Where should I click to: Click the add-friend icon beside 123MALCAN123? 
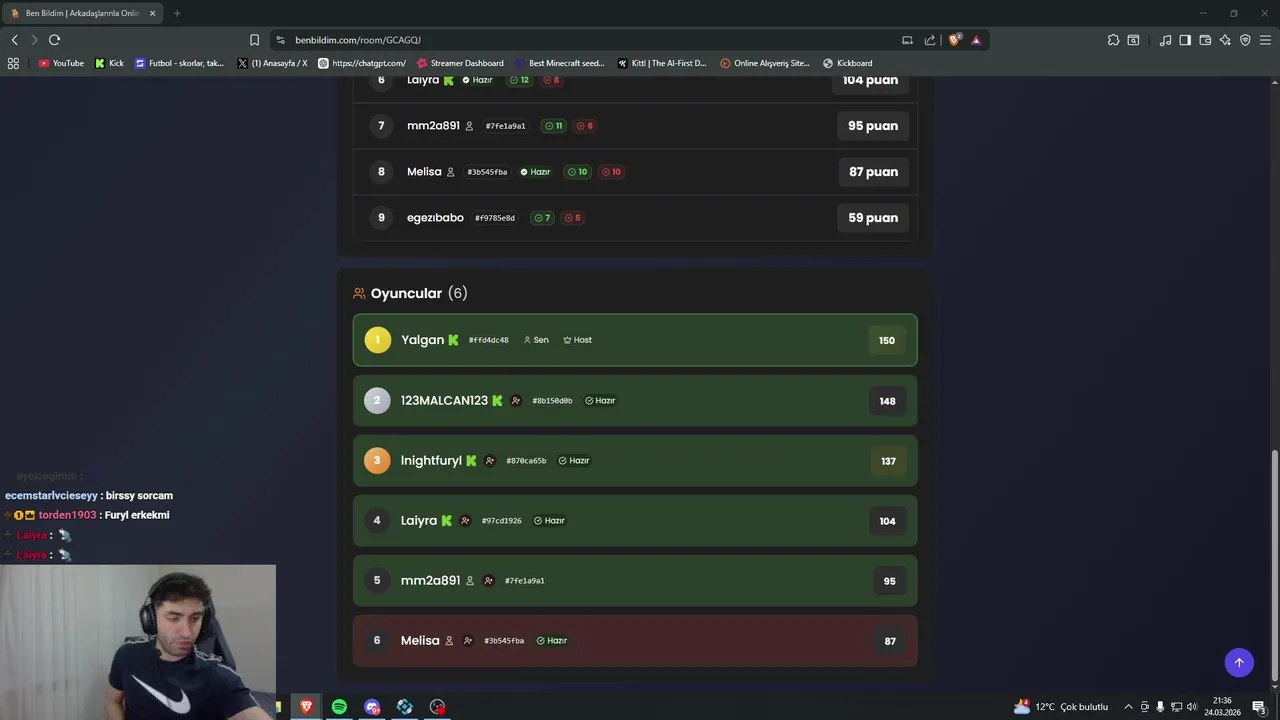tap(516, 401)
